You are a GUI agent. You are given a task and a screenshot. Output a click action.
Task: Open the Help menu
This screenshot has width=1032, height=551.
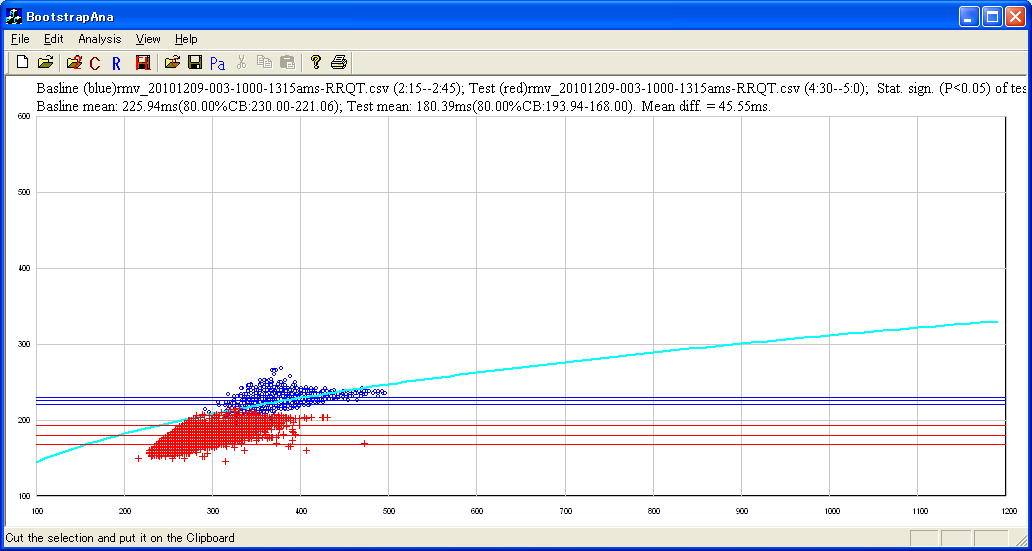pyautogui.click(x=186, y=39)
